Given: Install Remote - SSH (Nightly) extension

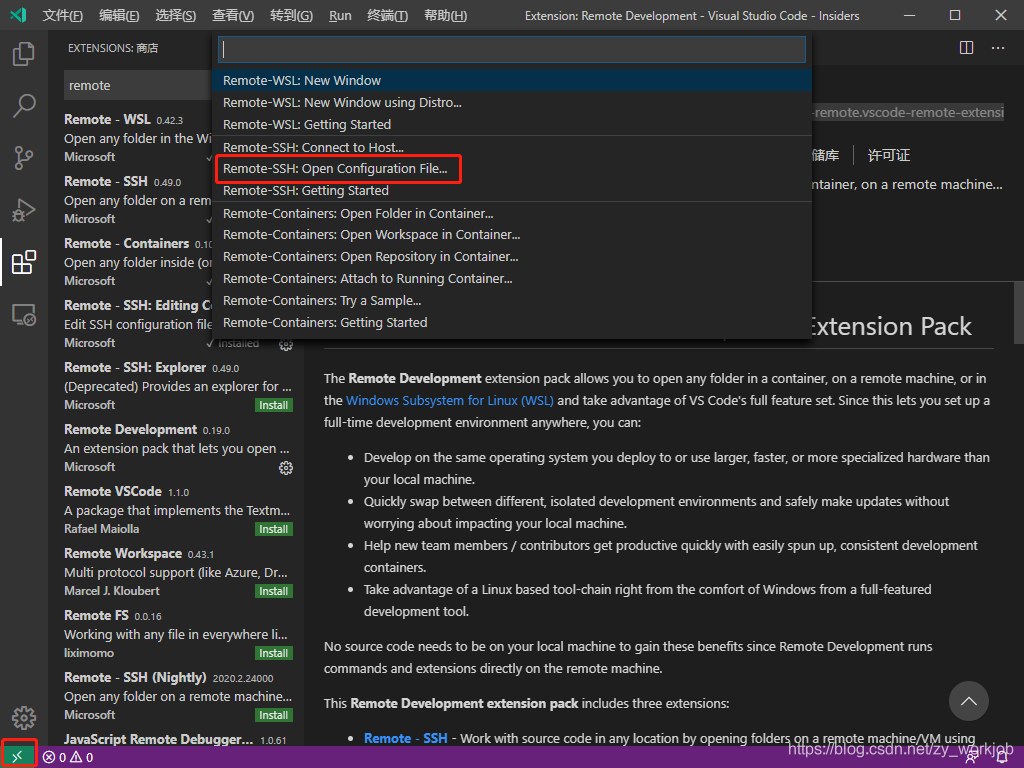Looking at the screenshot, I should point(274,716).
